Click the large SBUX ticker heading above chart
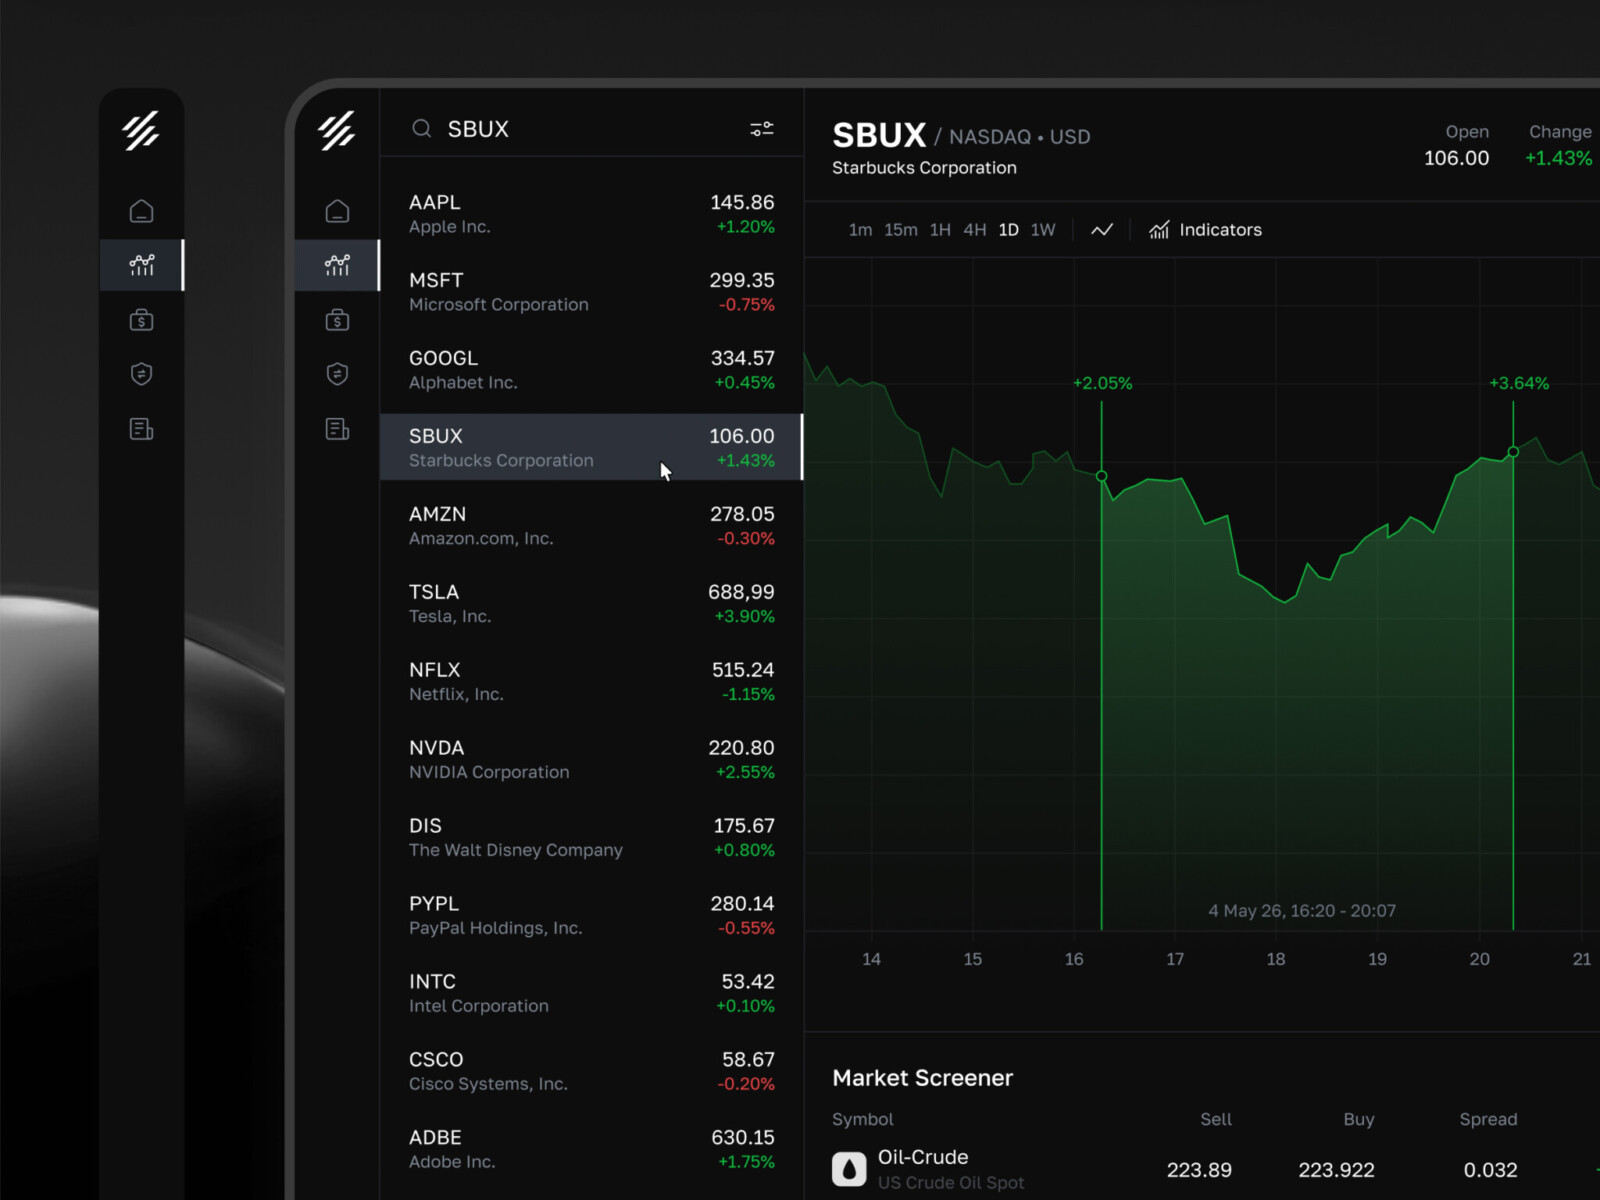 coord(879,135)
